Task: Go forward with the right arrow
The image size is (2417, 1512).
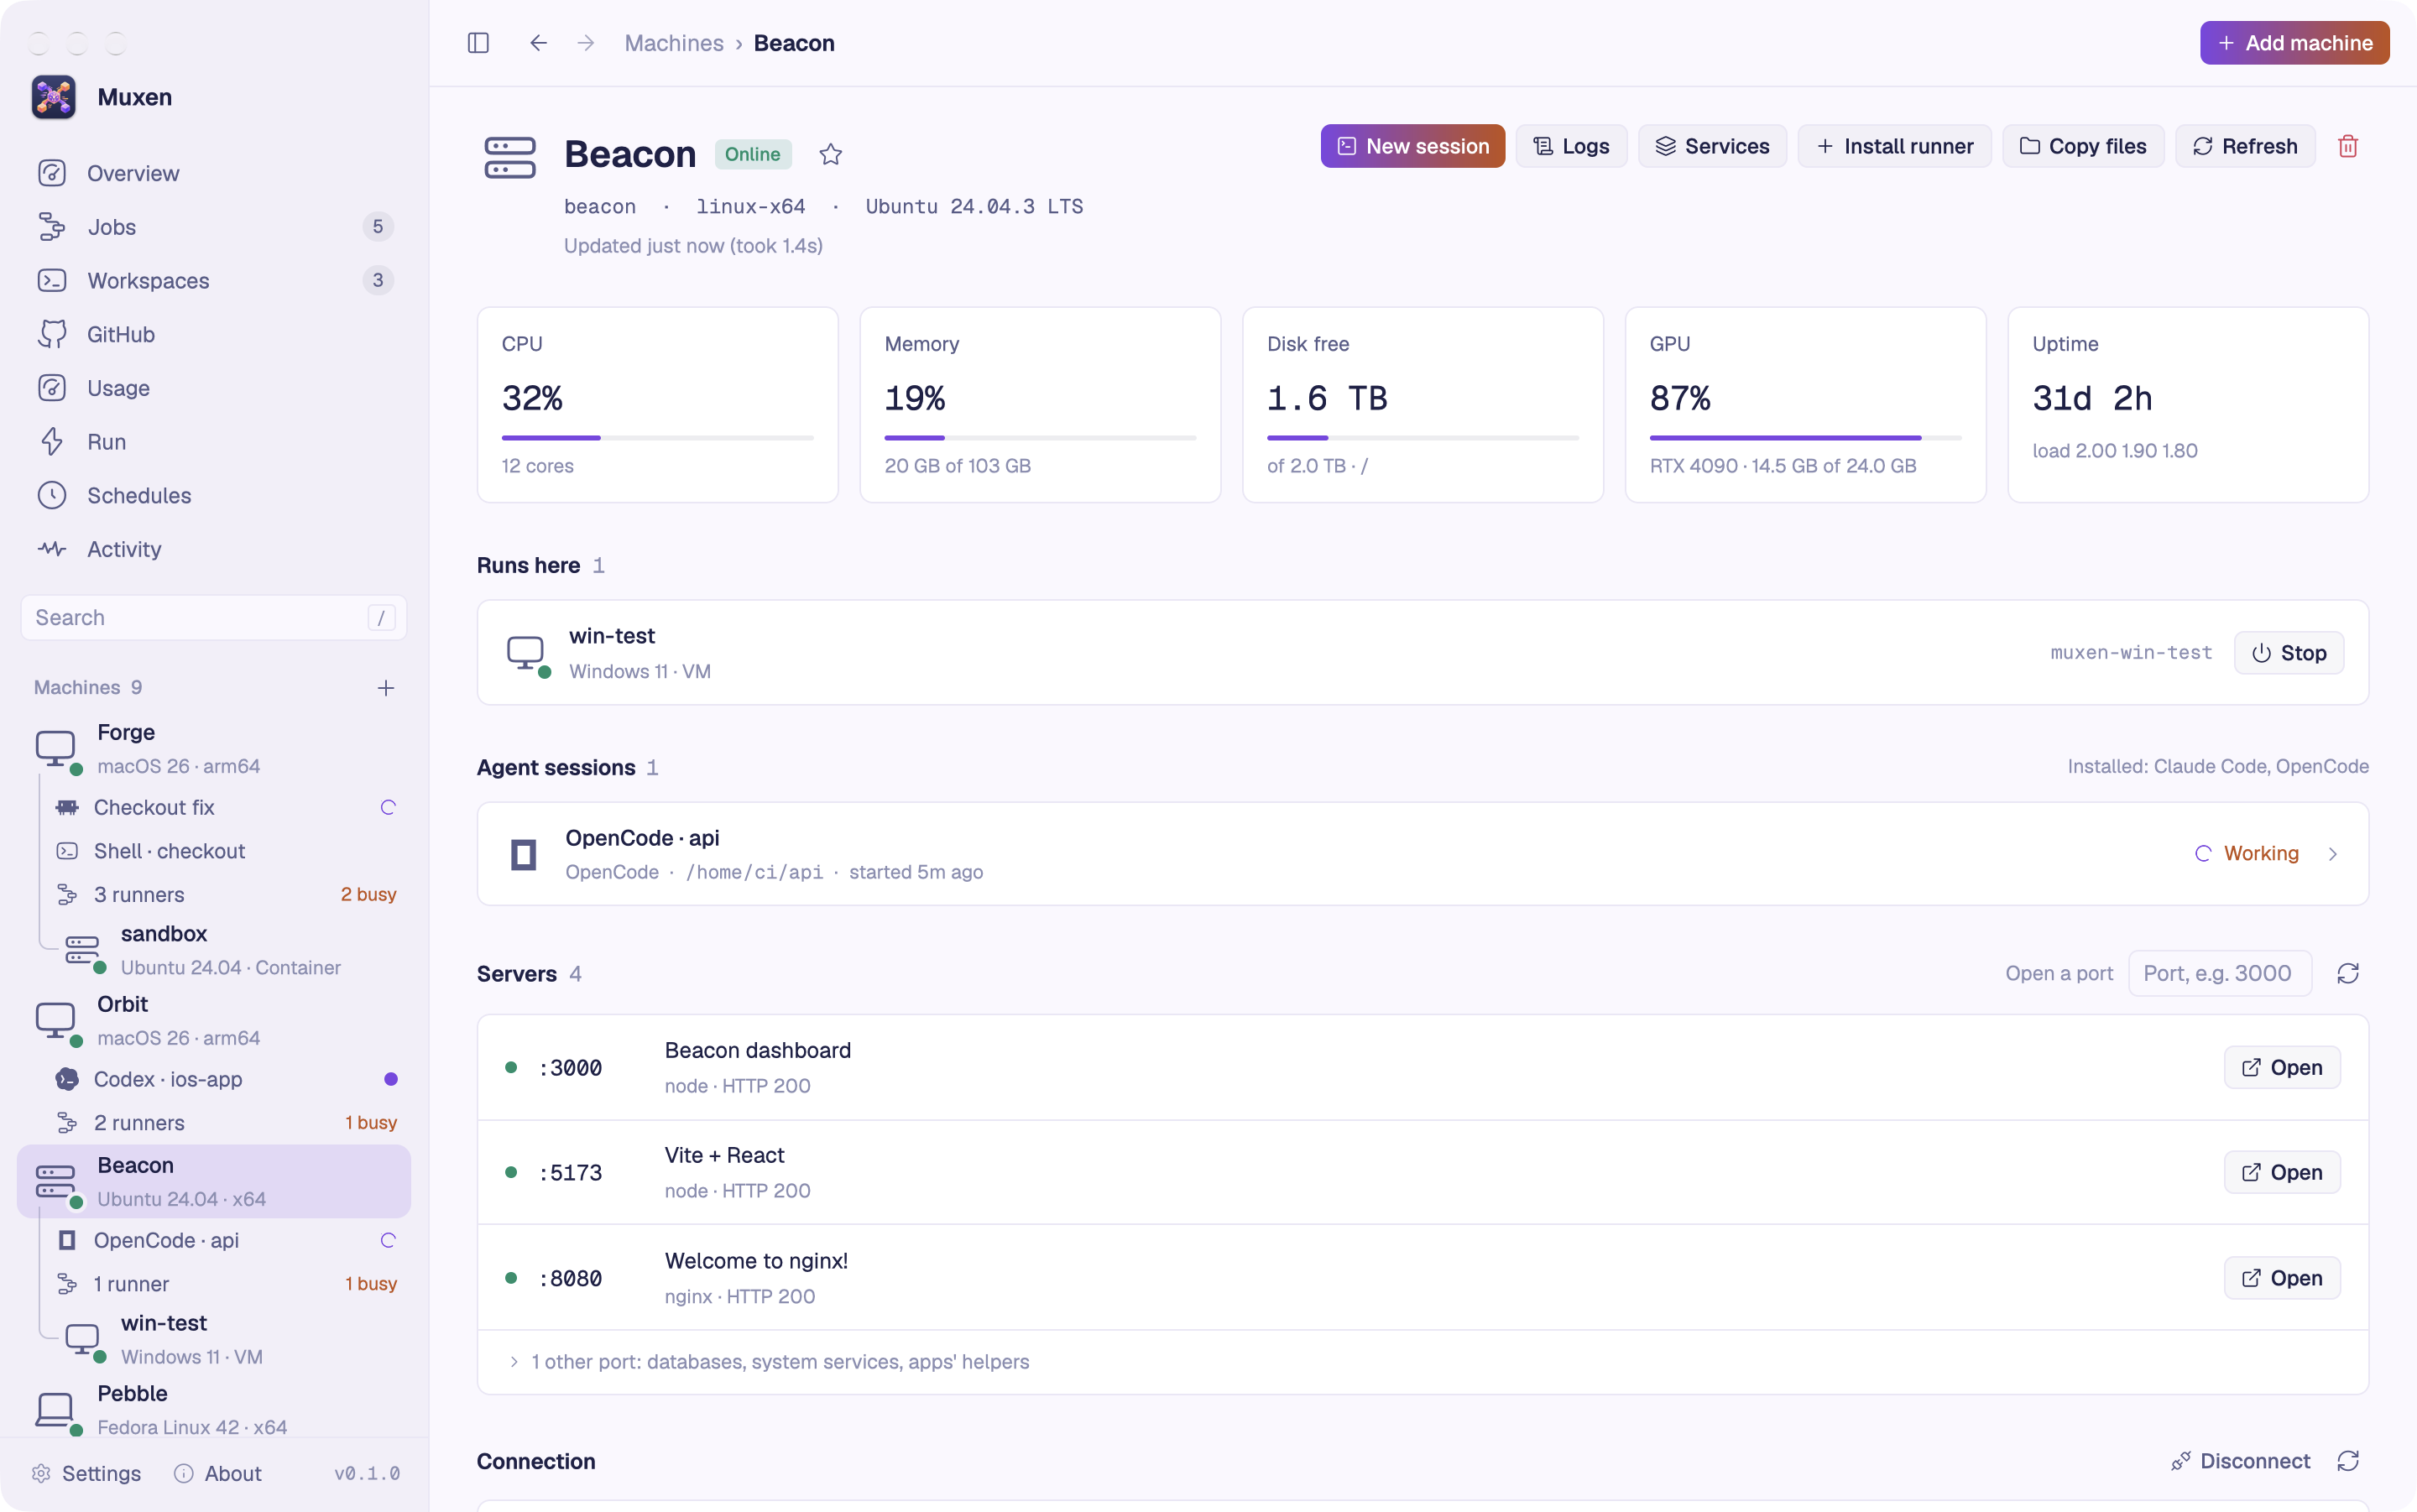Action: (x=586, y=43)
